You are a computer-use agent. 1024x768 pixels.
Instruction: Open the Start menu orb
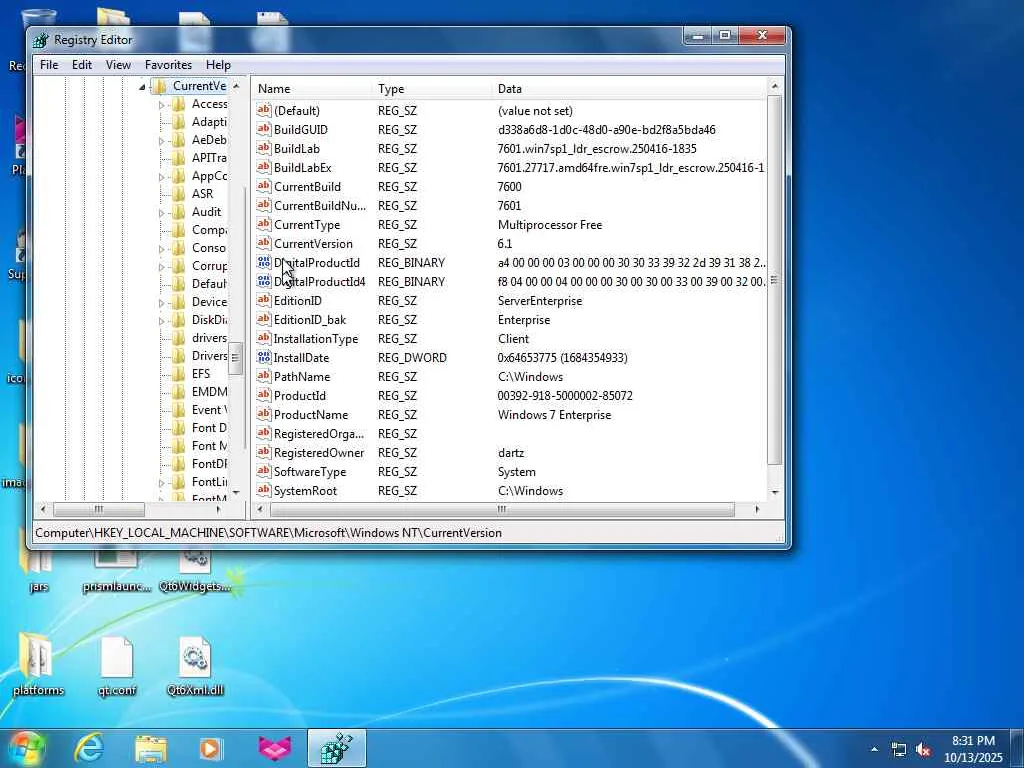pos(25,748)
